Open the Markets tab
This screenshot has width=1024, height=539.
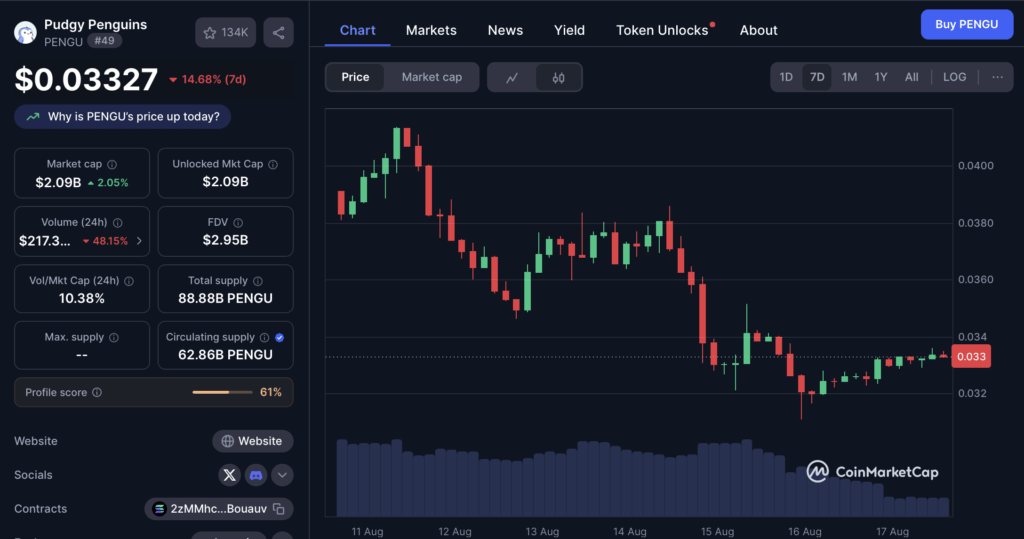[x=431, y=30]
